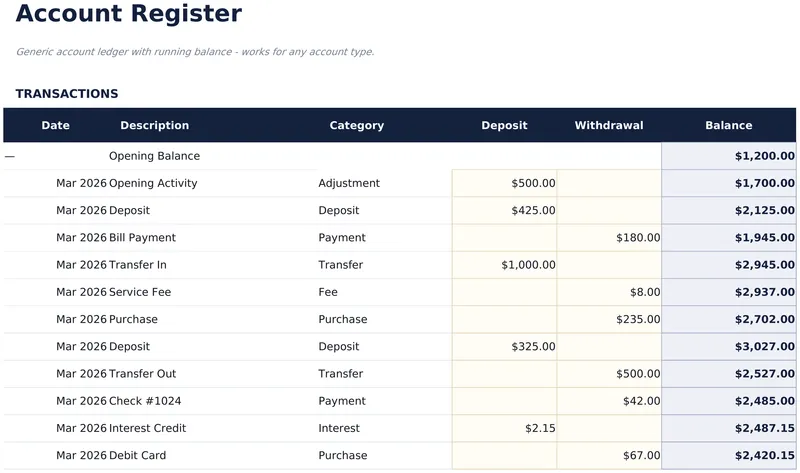Viewport: 800px width, 473px height.
Task: Click the dash icon beside Opening Balance
Action: (x=10, y=156)
